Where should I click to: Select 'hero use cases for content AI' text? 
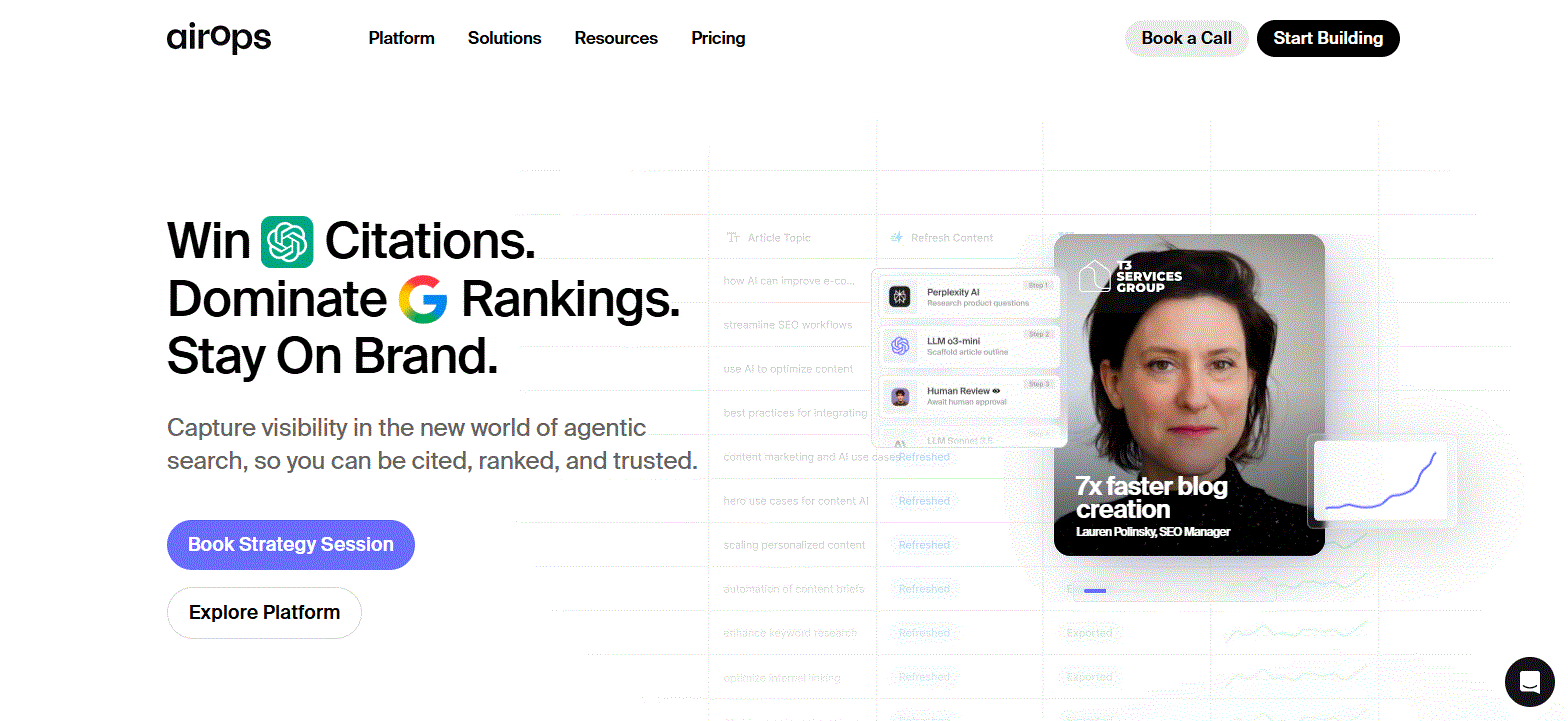(x=796, y=501)
